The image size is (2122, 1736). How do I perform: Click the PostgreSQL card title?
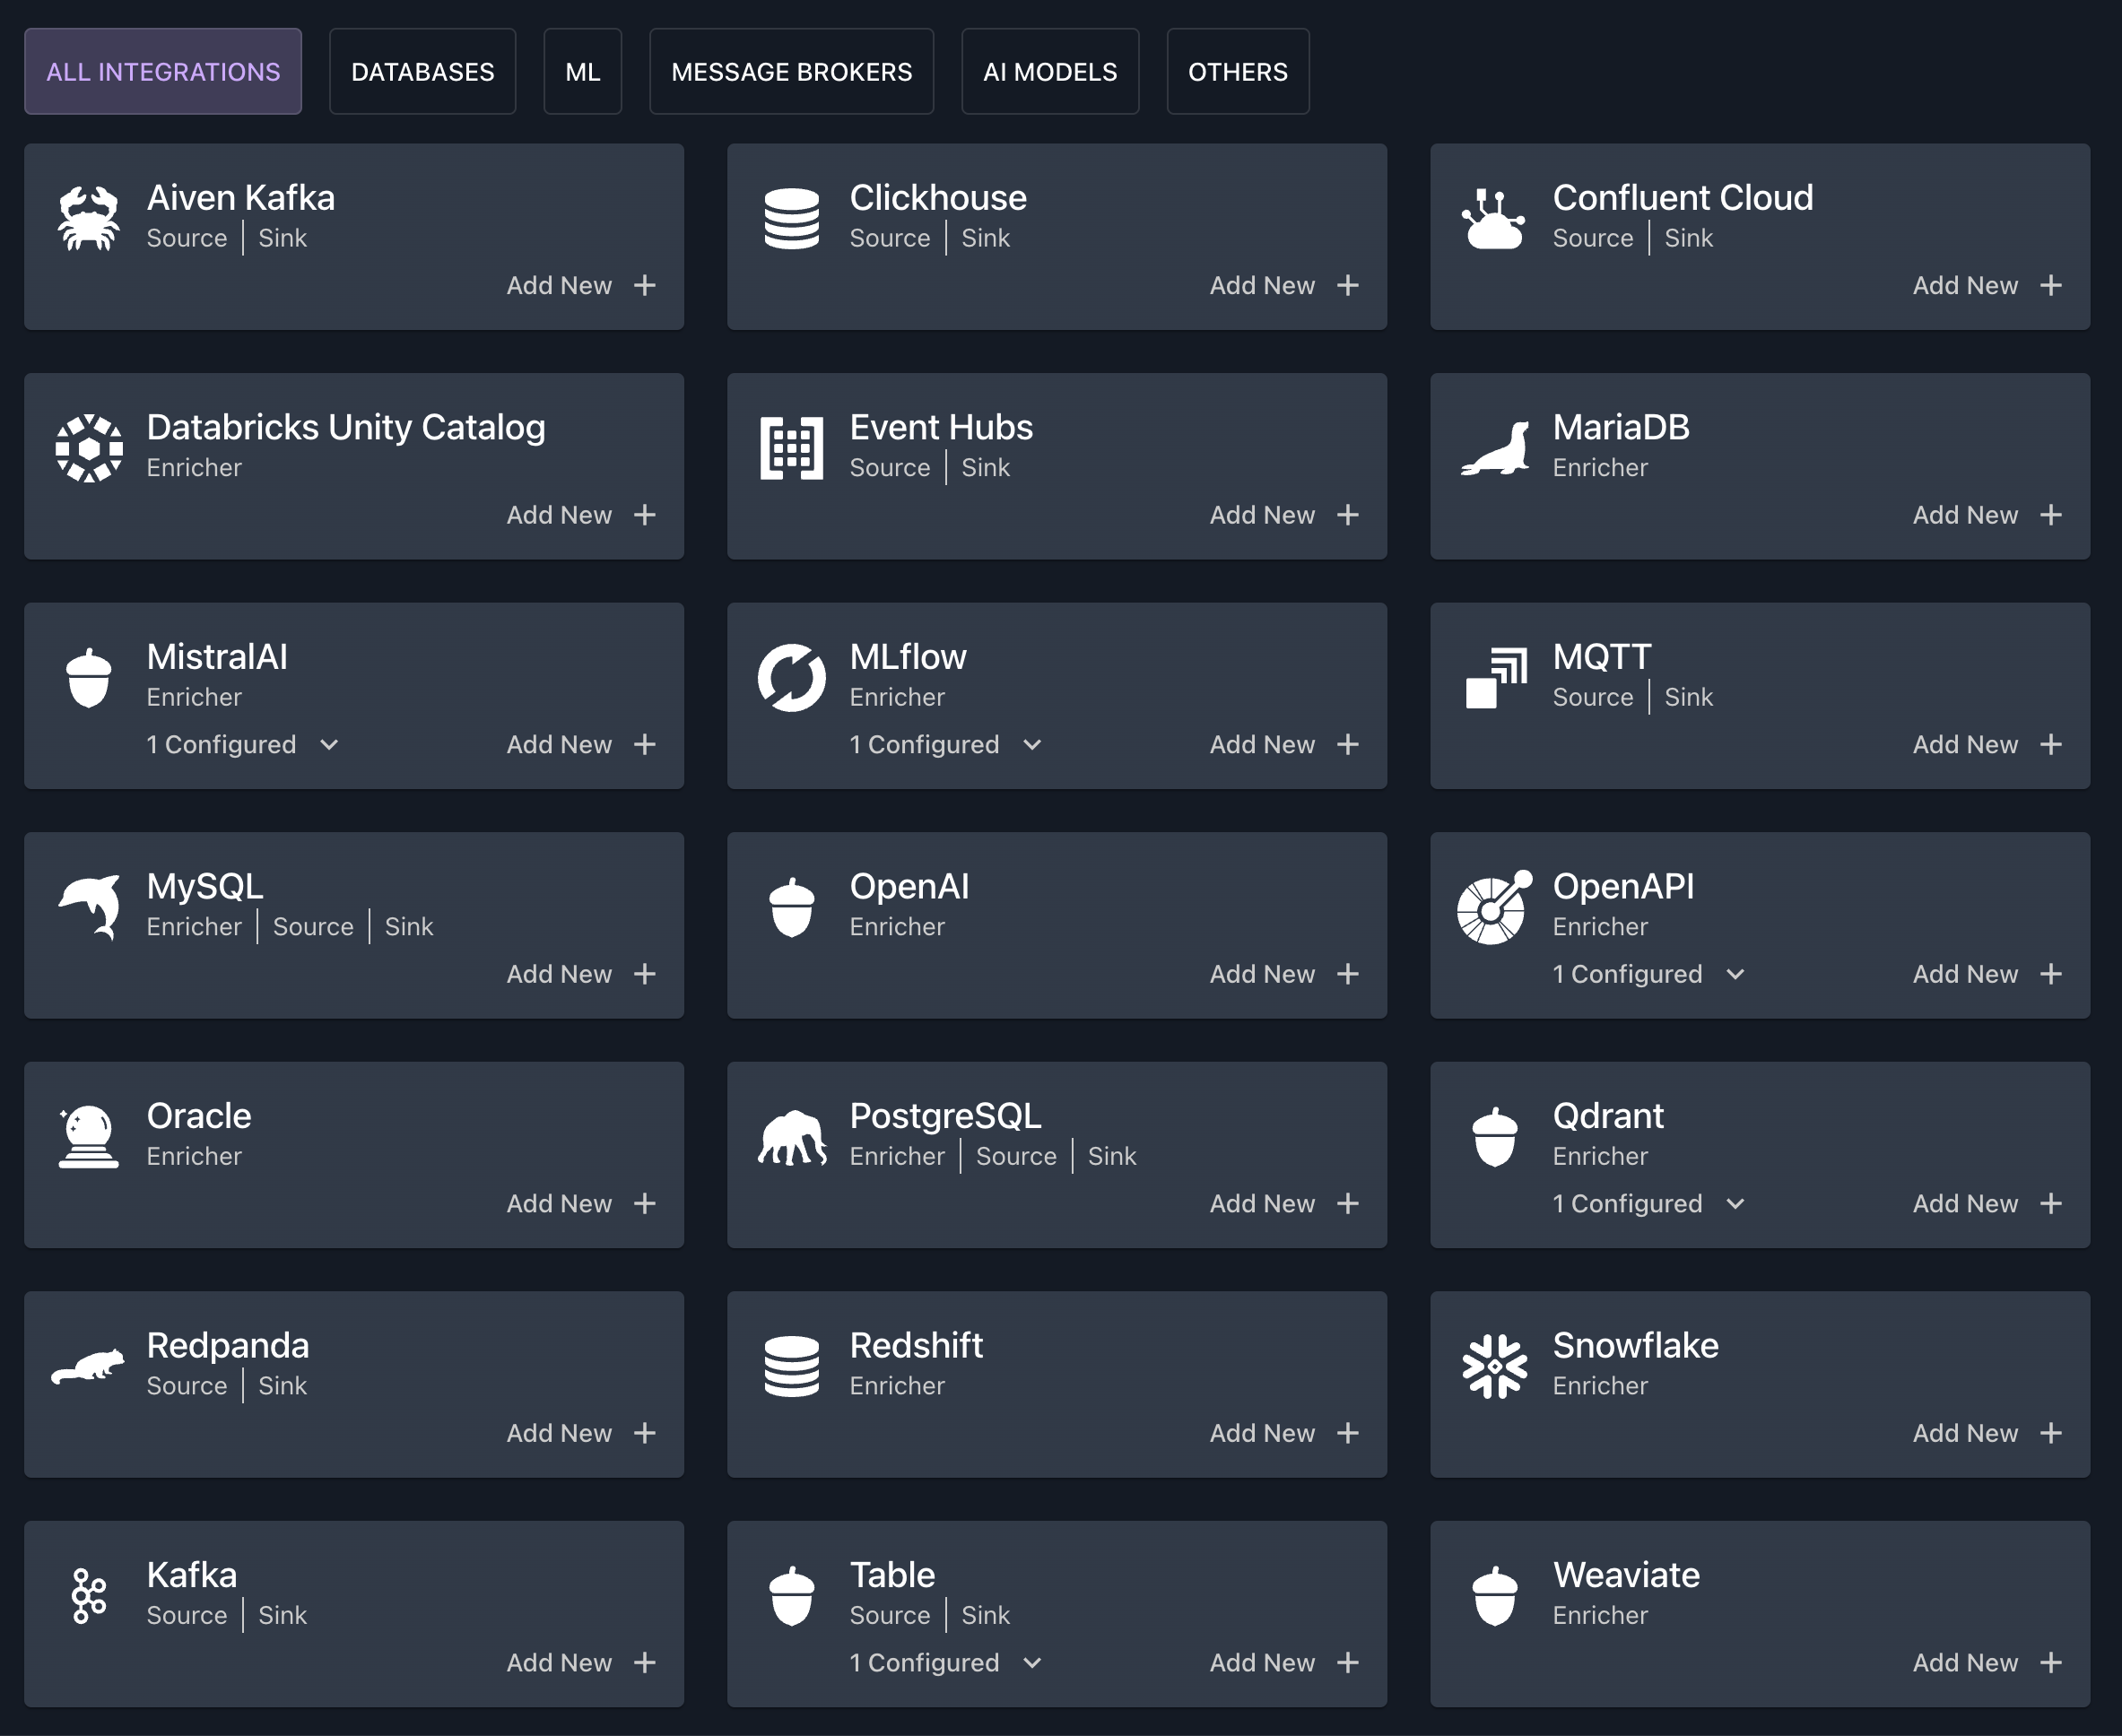pyautogui.click(x=945, y=1116)
